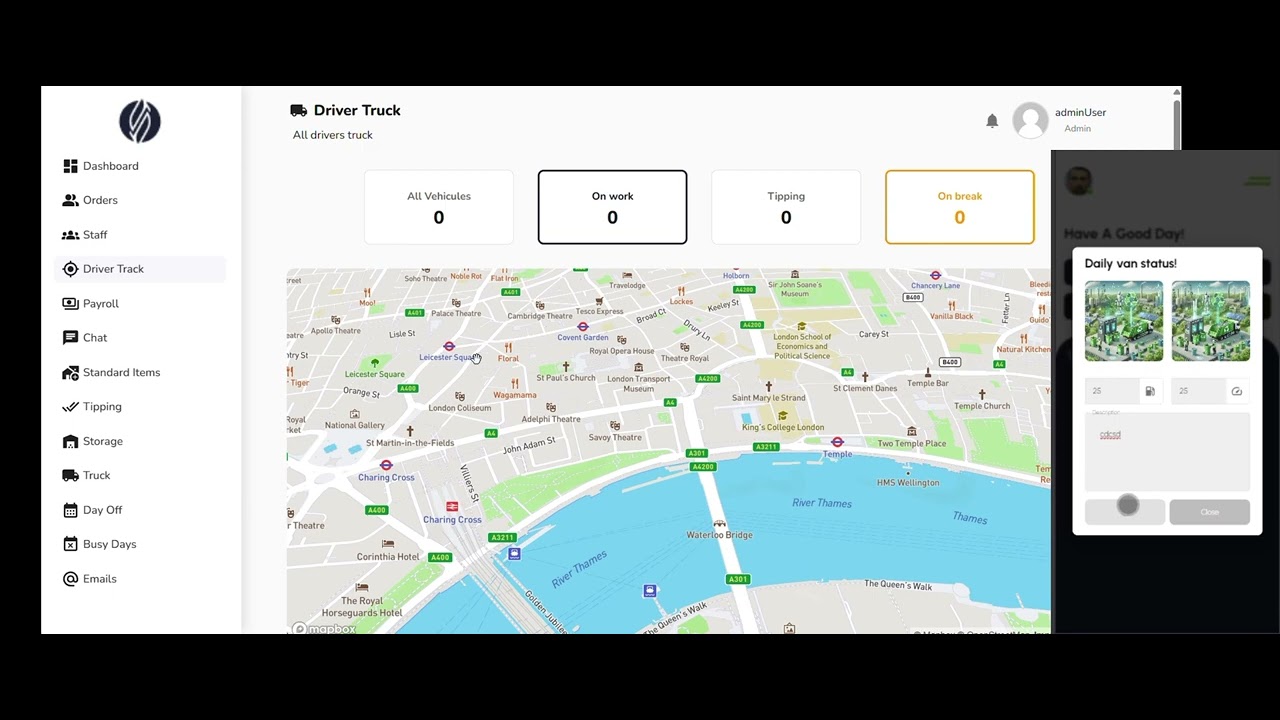Click the Emails at-sign icon
The width and height of the screenshot is (1280, 720).
[70, 579]
